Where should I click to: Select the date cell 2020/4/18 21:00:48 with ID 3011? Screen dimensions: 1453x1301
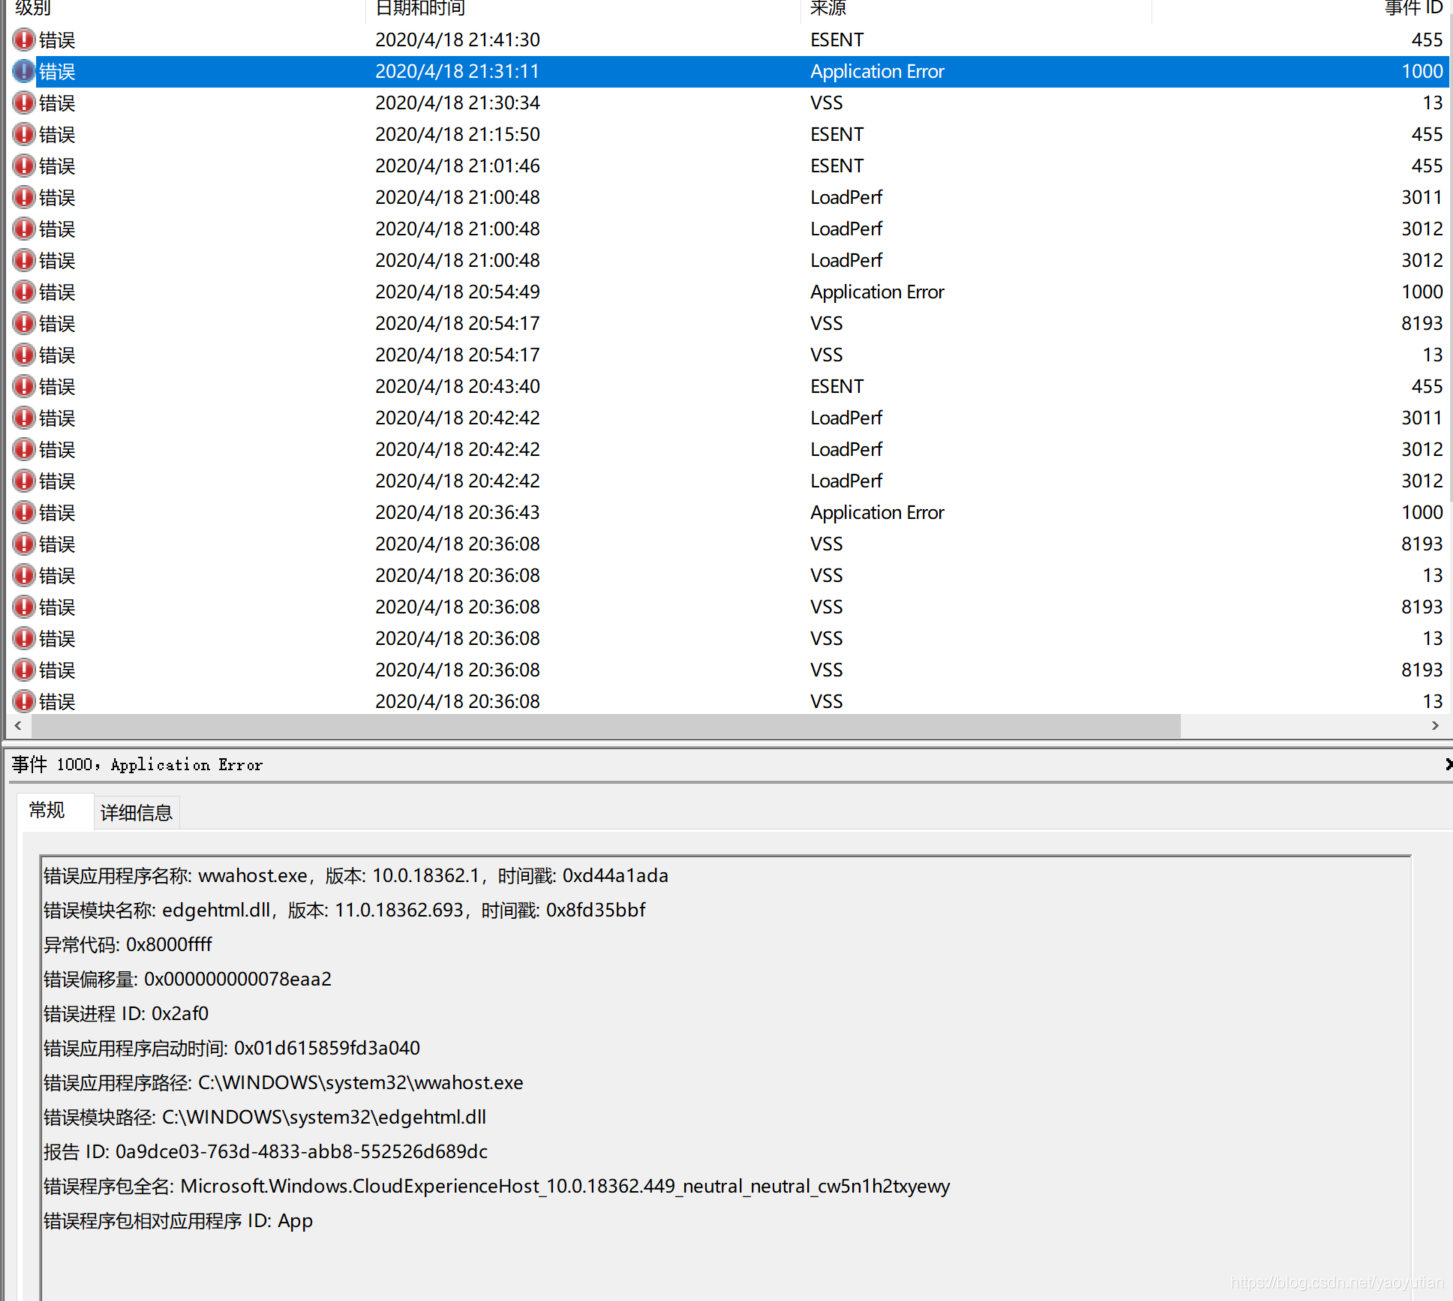458,197
